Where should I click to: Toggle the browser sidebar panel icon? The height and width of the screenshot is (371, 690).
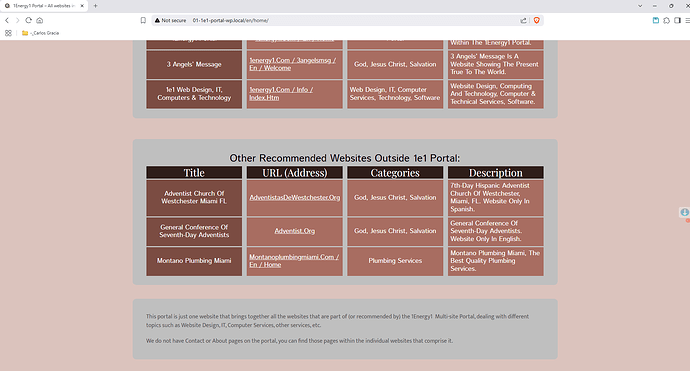pyautogui.click(x=677, y=20)
